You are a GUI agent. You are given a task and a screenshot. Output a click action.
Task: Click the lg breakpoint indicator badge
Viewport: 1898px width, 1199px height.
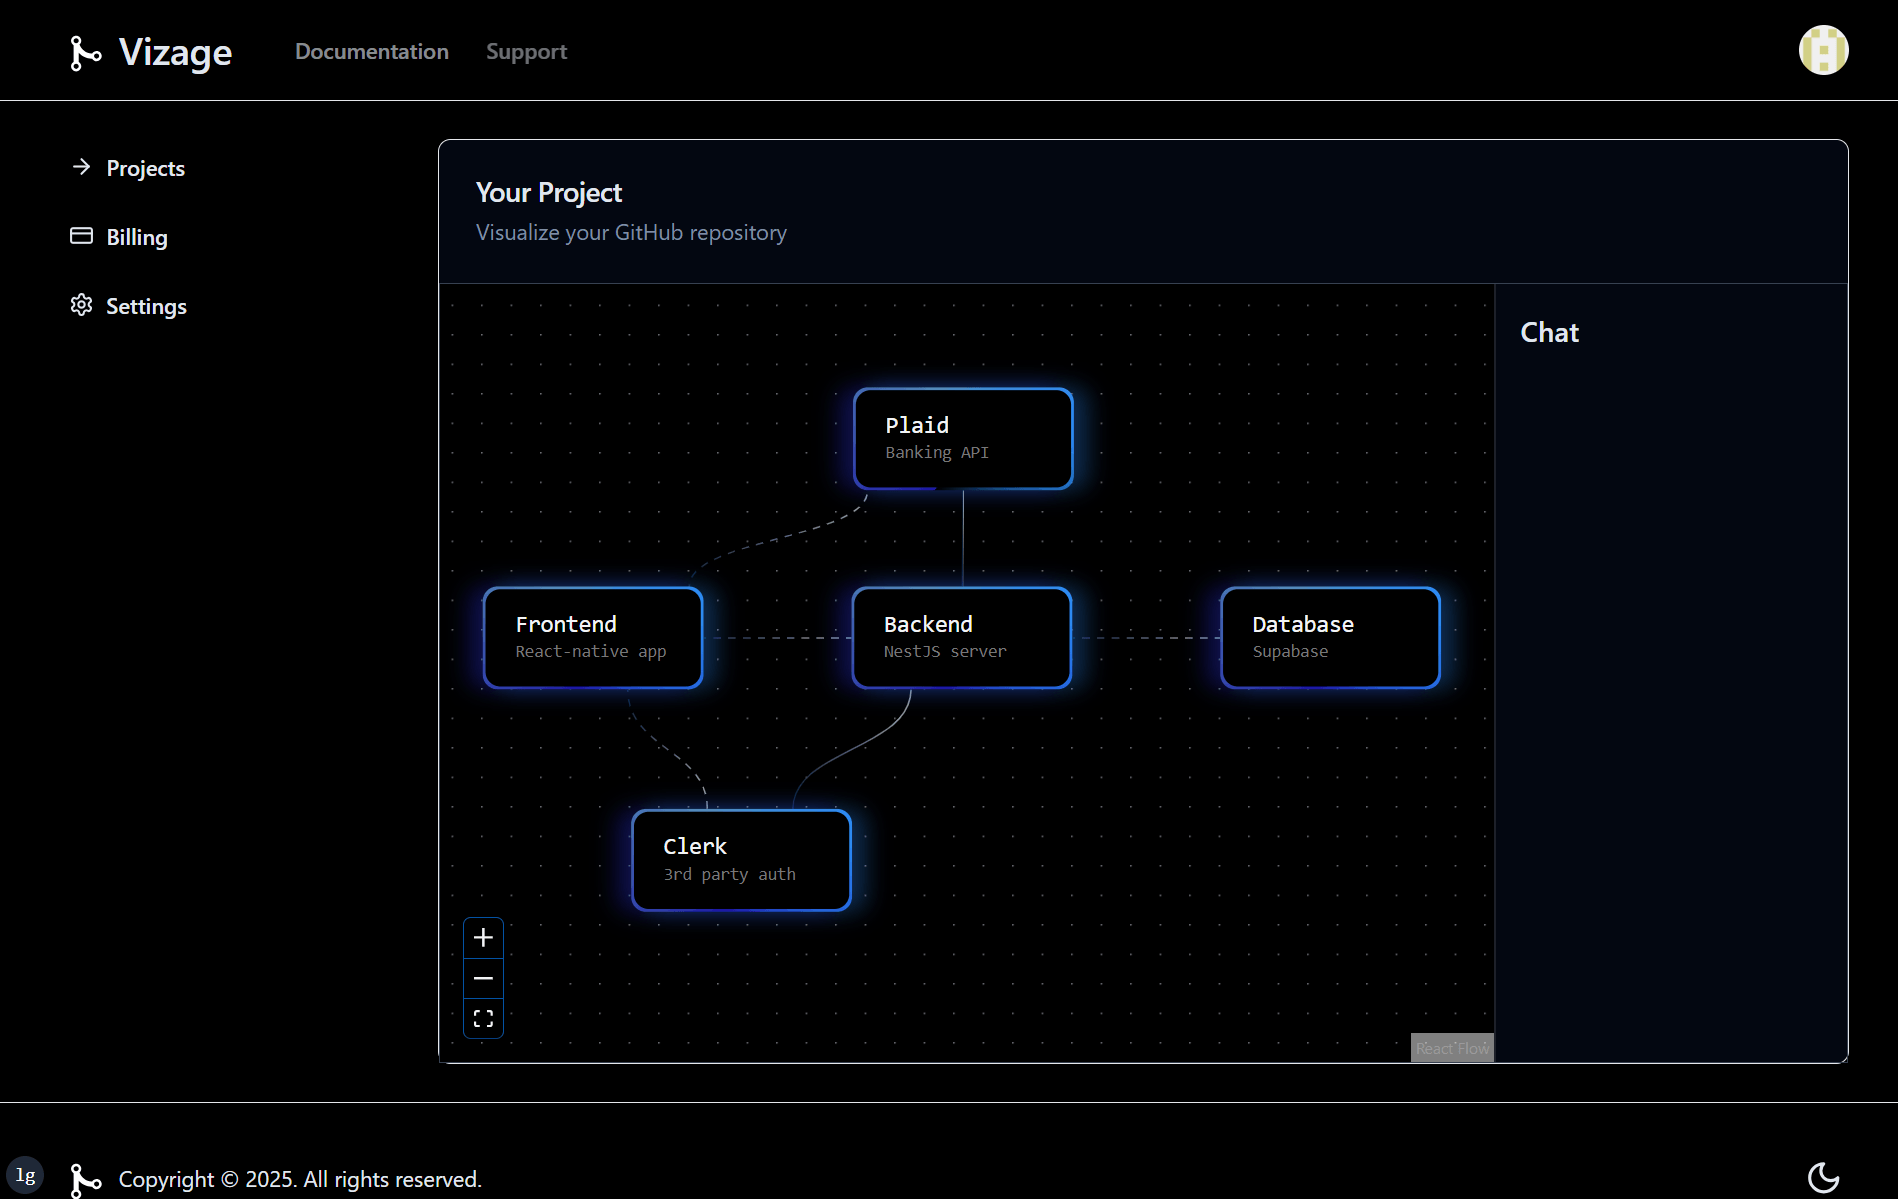pyautogui.click(x=25, y=1175)
